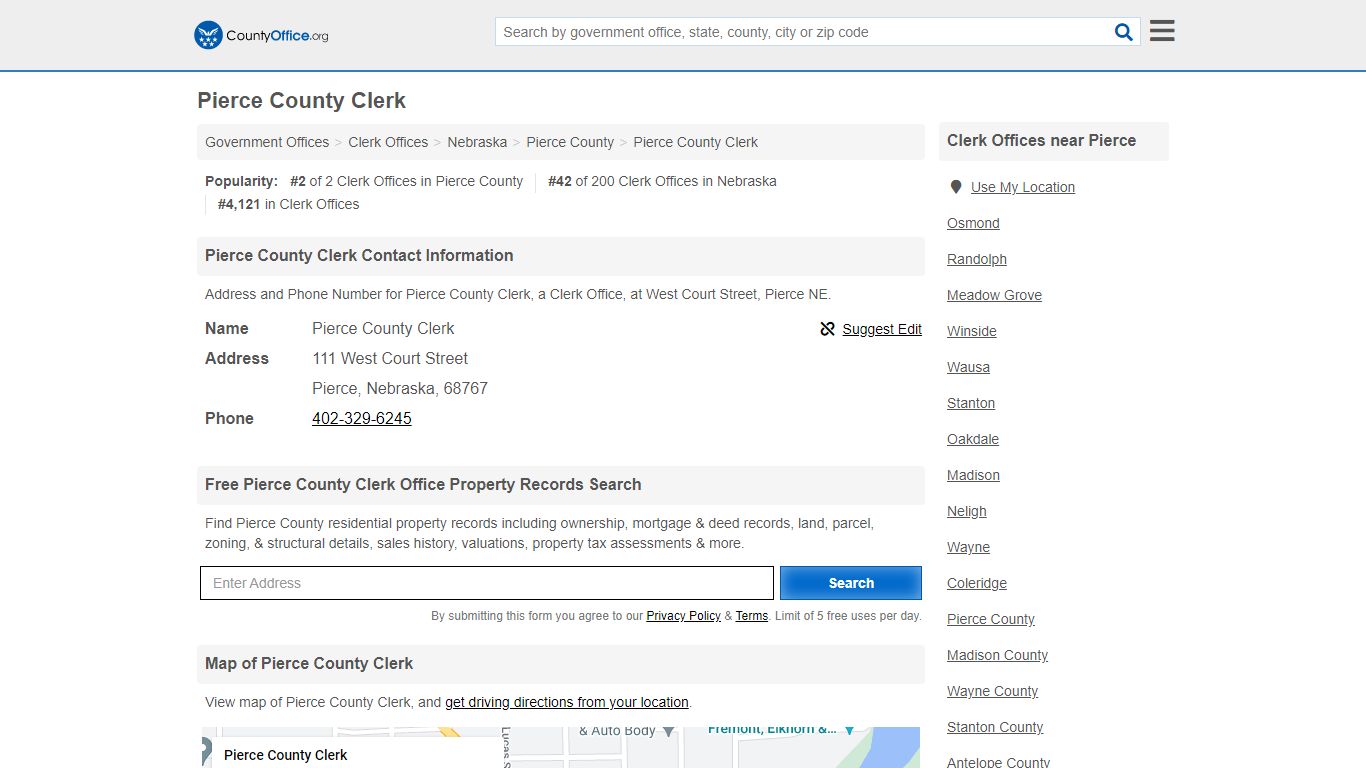Viewport: 1366px width, 768px height.
Task: Open Neligh clerk offices
Action: point(967,511)
